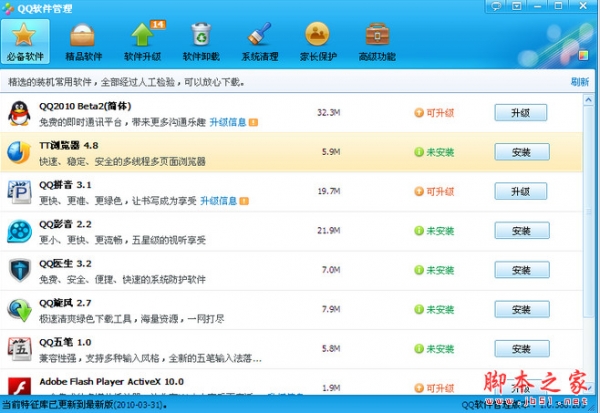Click the 7.0M size value

tap(331, 270)
